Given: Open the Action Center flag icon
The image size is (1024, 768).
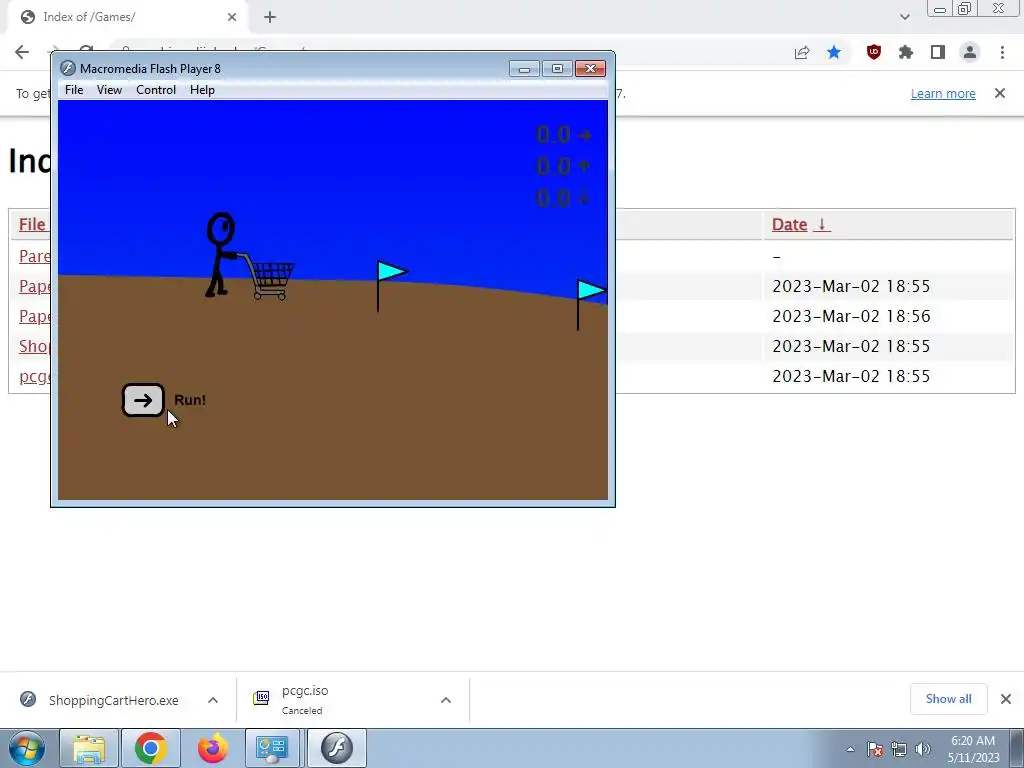Looking at the screenshot, I should coord(875,749).
